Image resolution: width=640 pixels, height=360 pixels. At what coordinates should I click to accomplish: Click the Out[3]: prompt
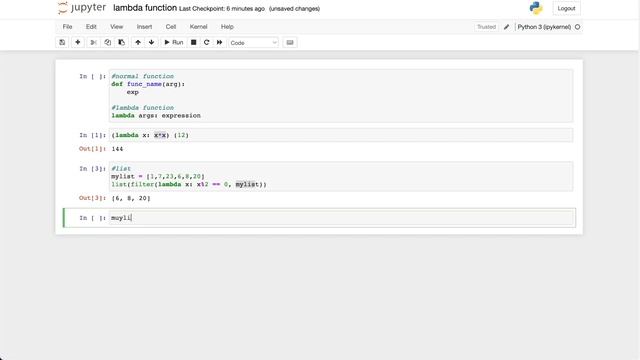[92, 198]
